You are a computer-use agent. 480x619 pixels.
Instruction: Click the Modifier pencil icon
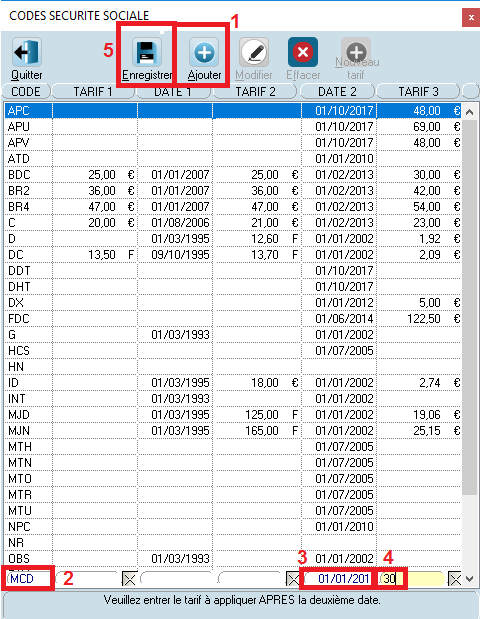(254, 52)
